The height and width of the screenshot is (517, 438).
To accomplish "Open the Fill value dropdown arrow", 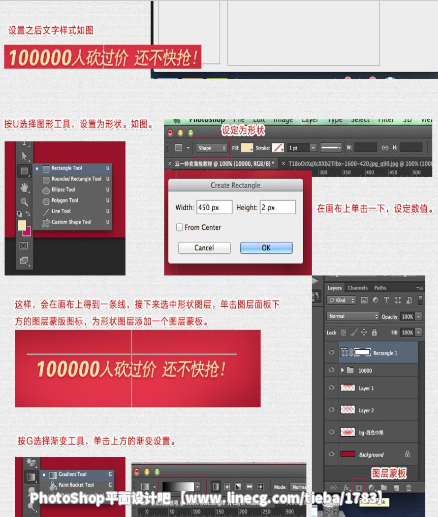I will pyautogui.click(x=419, y=332).
